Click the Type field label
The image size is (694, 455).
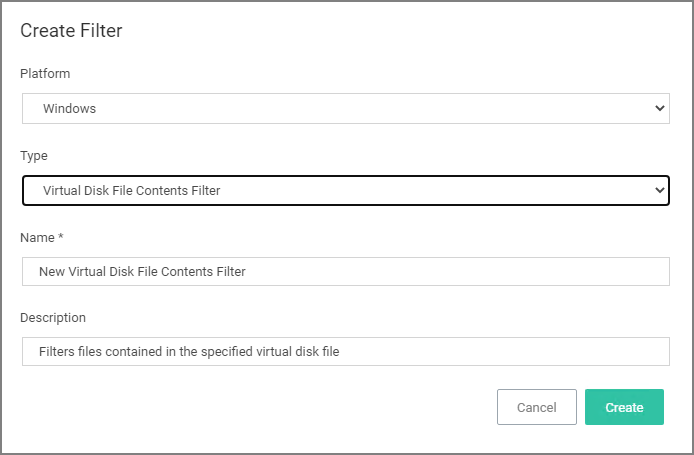pyautogui.click(x=34, y=156)
